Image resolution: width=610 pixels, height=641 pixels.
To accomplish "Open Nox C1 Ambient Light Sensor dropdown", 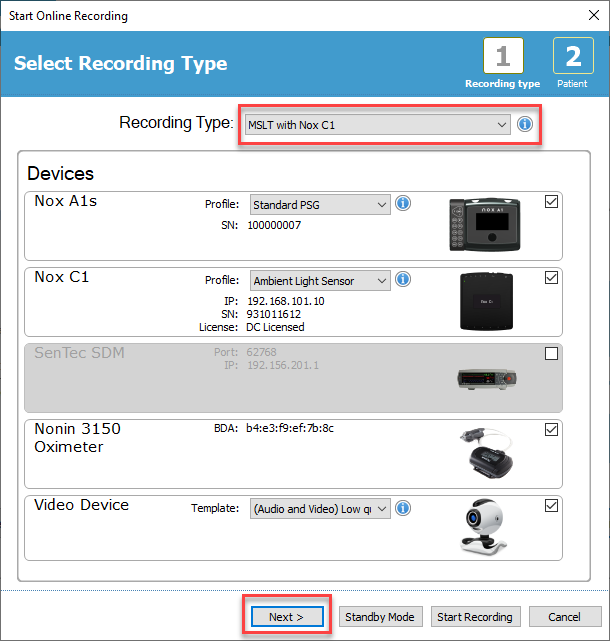I will coord(320,280).
